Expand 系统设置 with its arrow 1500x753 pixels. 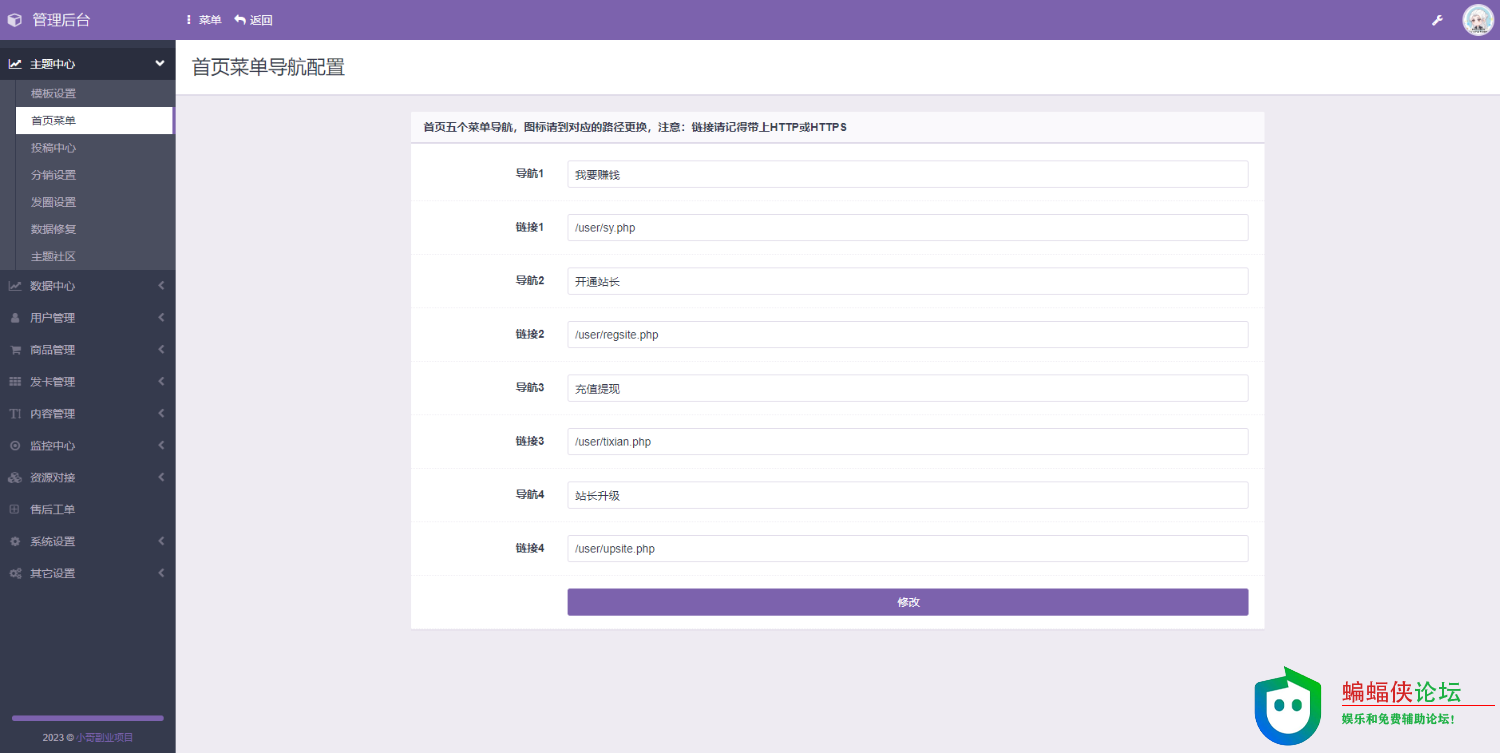point(161,542)
